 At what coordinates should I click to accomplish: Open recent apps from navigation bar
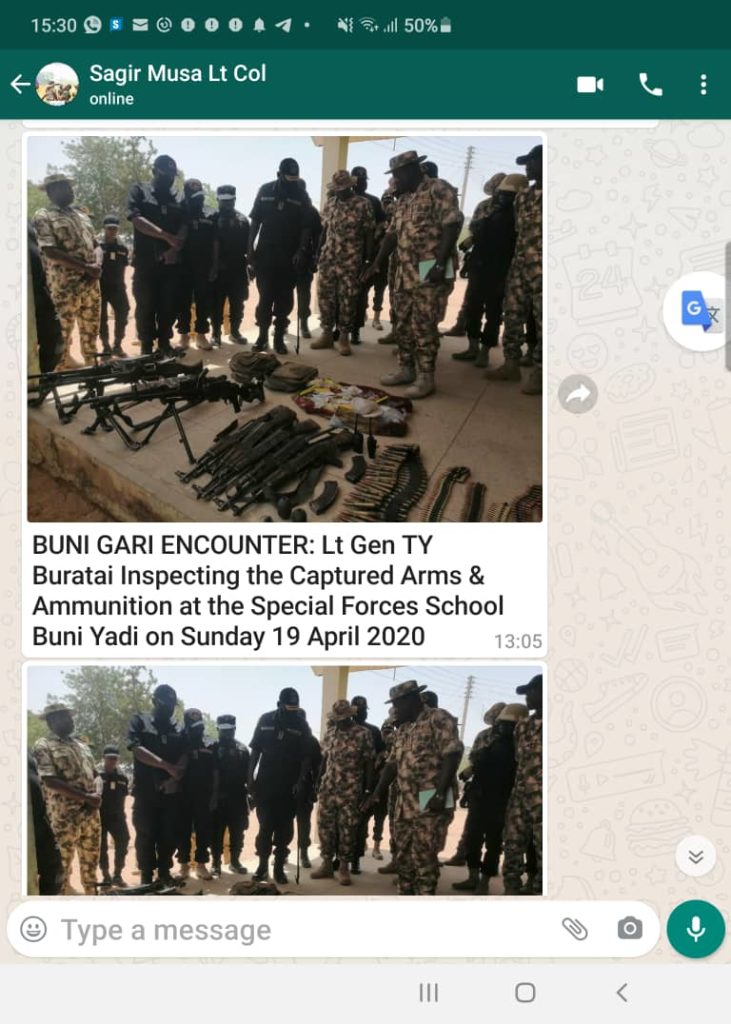point(429,993)
